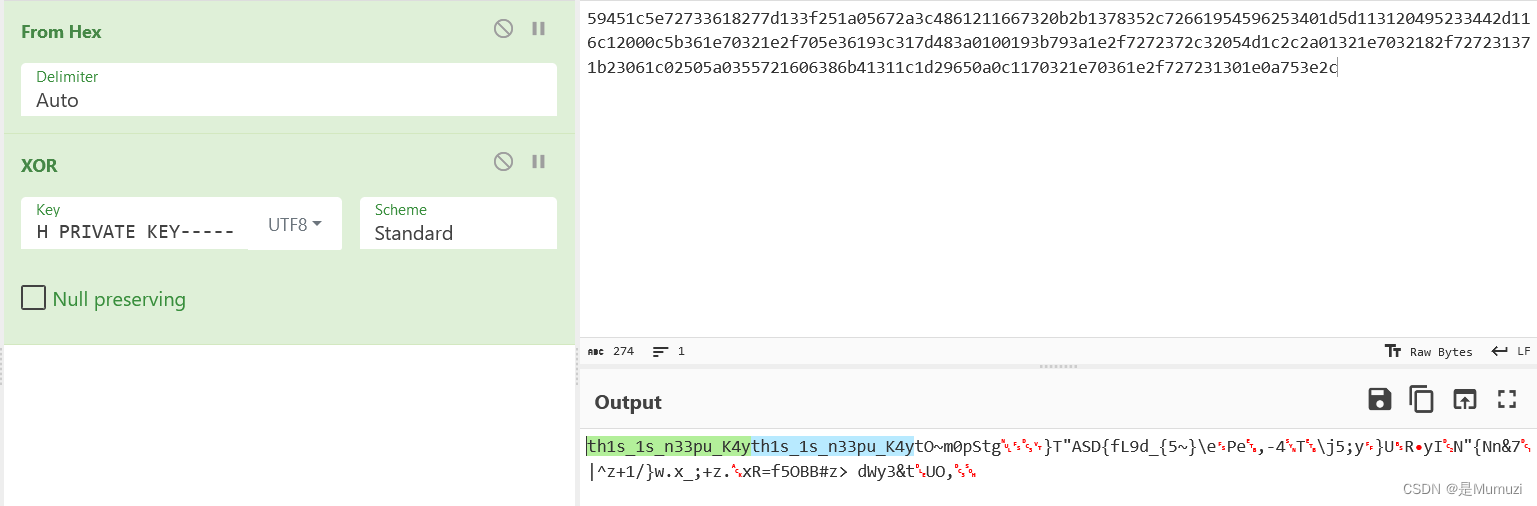Click the input character count 274
Image resolution: width=1537 pixels, height=506 pixels.
click(x=611, y=351)
